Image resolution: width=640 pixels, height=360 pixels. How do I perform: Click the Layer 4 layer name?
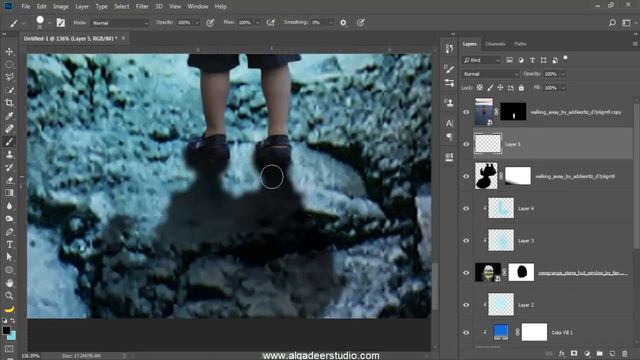click(x=526, y=209)
